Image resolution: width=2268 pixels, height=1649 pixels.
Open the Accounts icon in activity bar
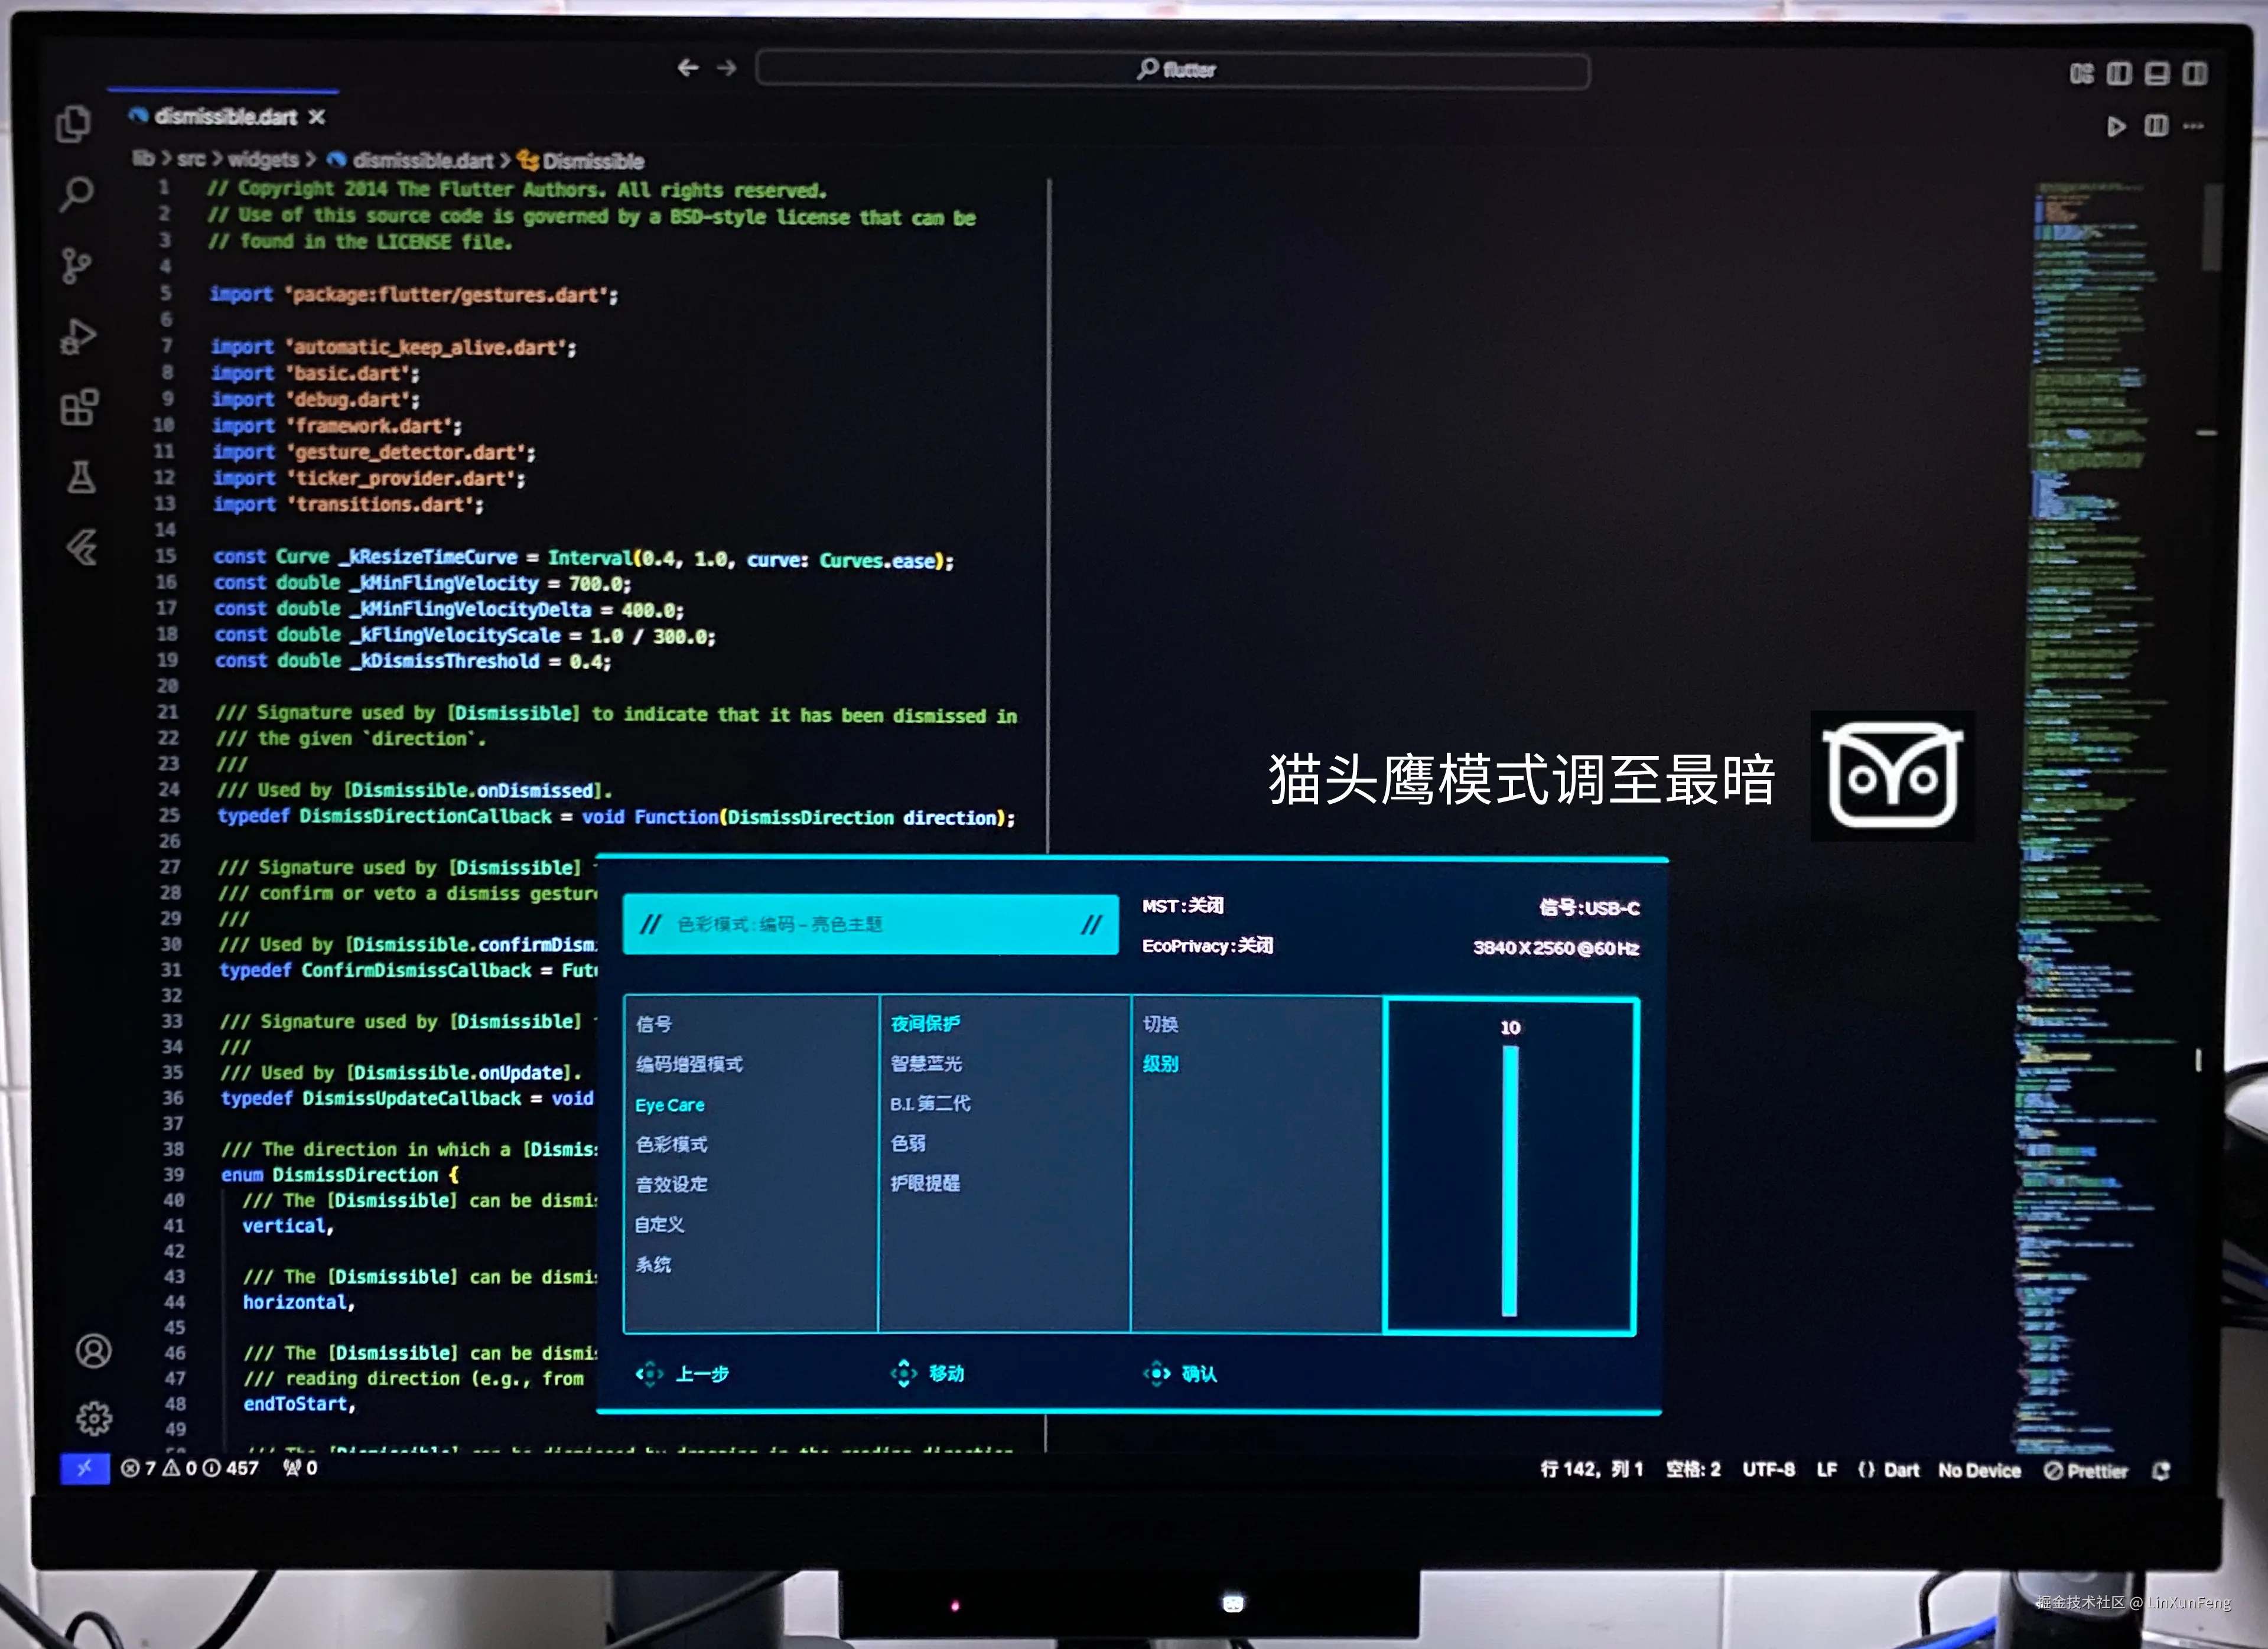click(94, 1351)
